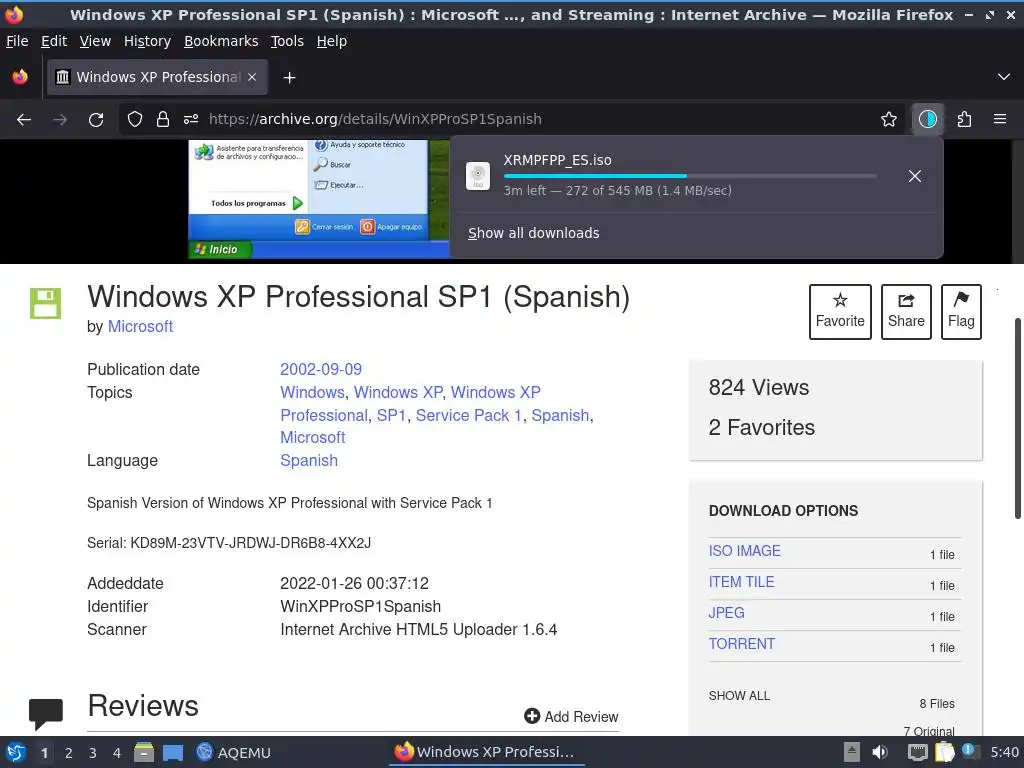1024x768 pixels.
Task: Click the SP1 topic link
Action: point(391,415)
